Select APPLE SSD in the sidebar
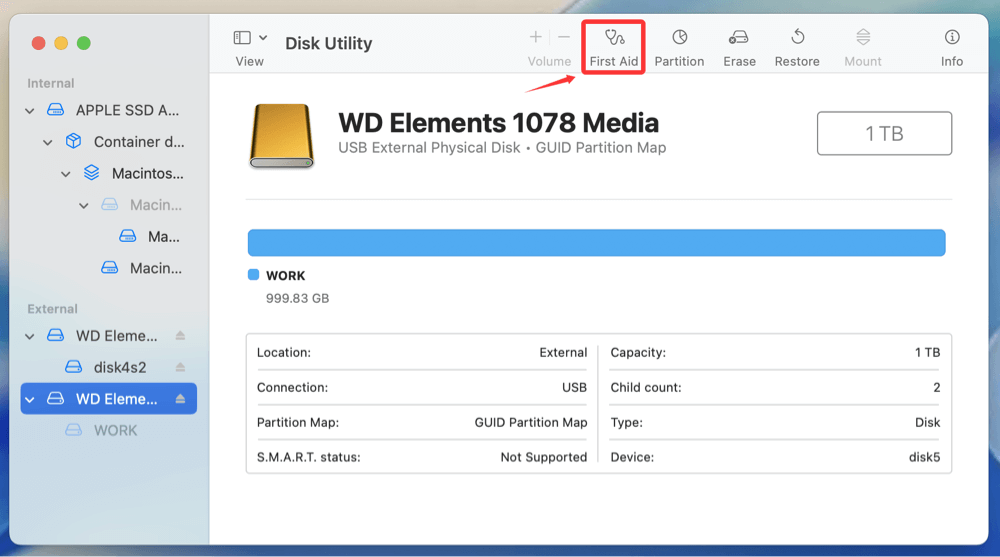1000x557 pixels. click(x=108, y=110)
